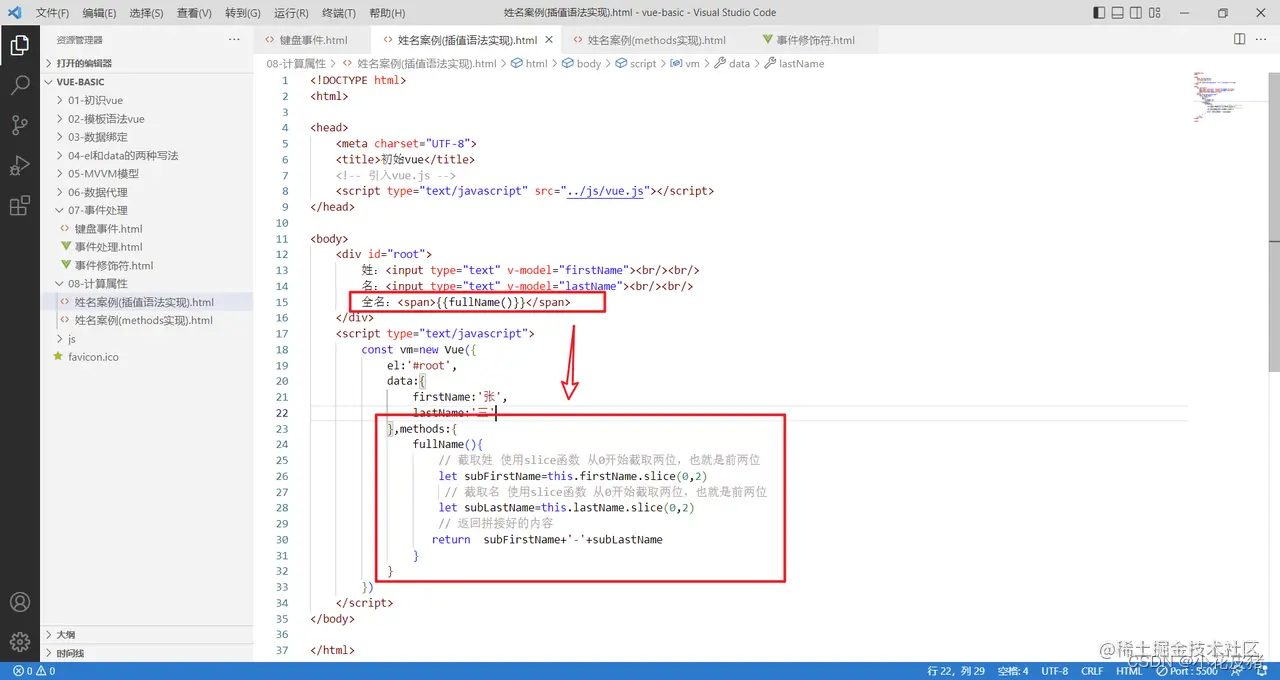The image size is (1280, 680).
Task: Collapse the 07-事件处理 folder
Action: tap(147, 210)
